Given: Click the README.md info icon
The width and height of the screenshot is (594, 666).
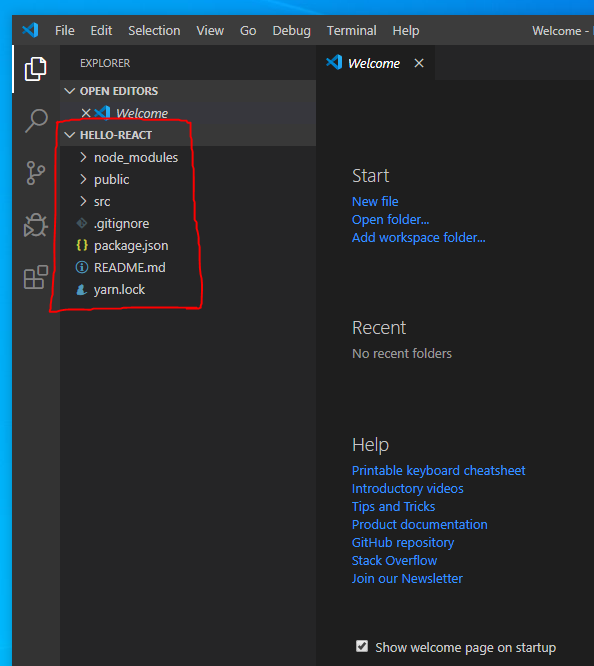Looking at the screenshot, I should coord(82,268).
